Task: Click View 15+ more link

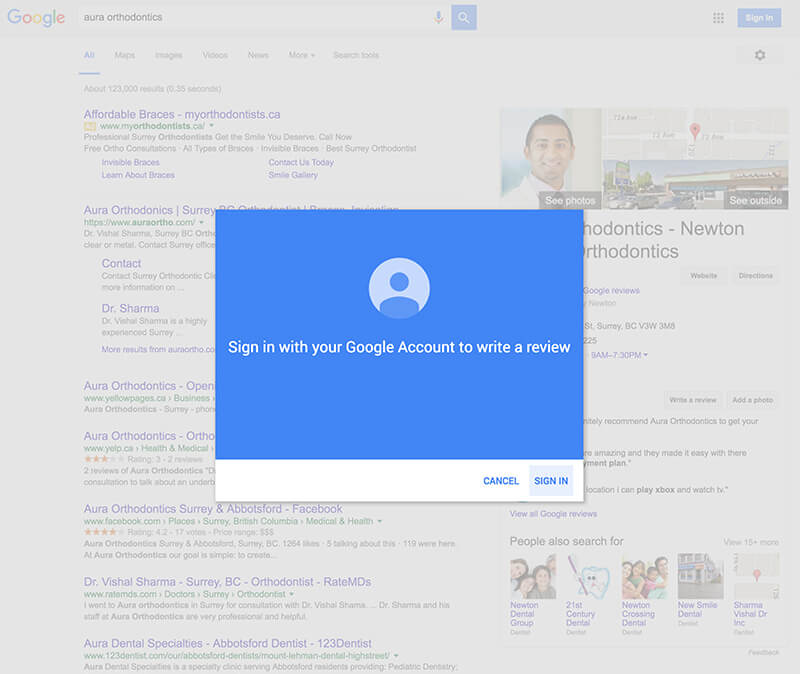Action: coord(751,542)
